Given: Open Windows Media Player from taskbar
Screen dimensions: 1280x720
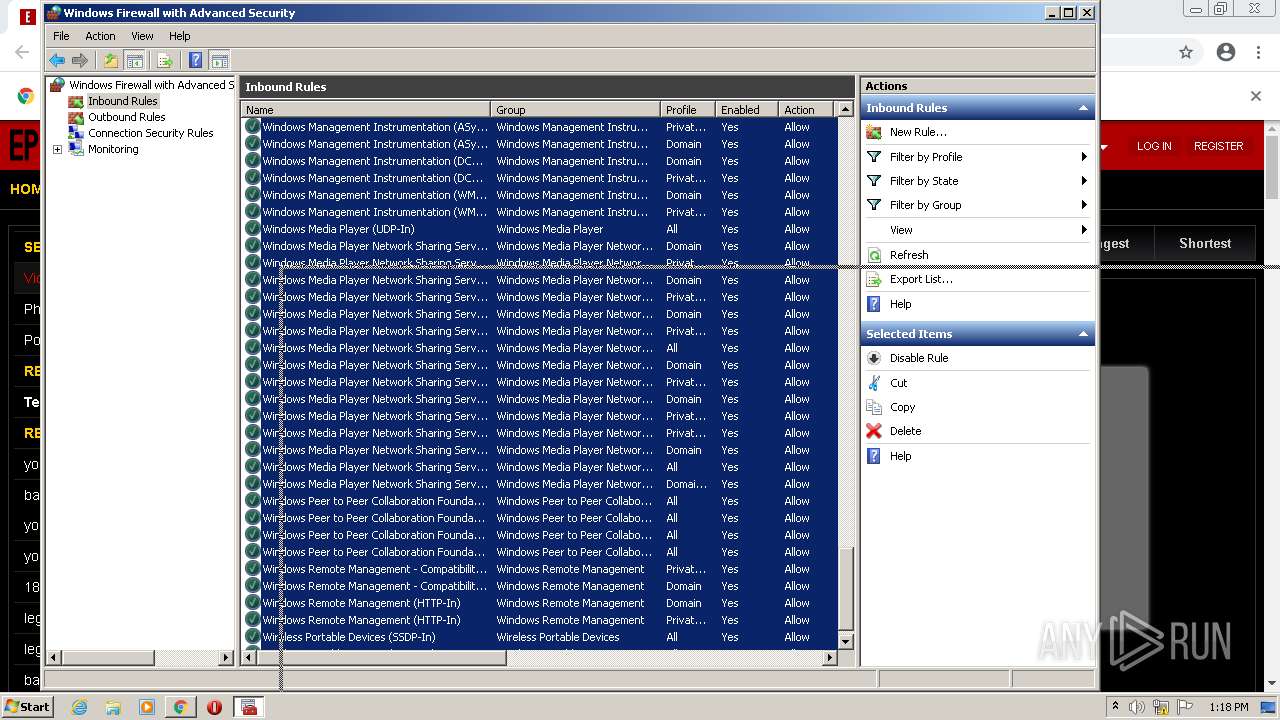Looking at the screenshot, I should (x=147, y=707).
